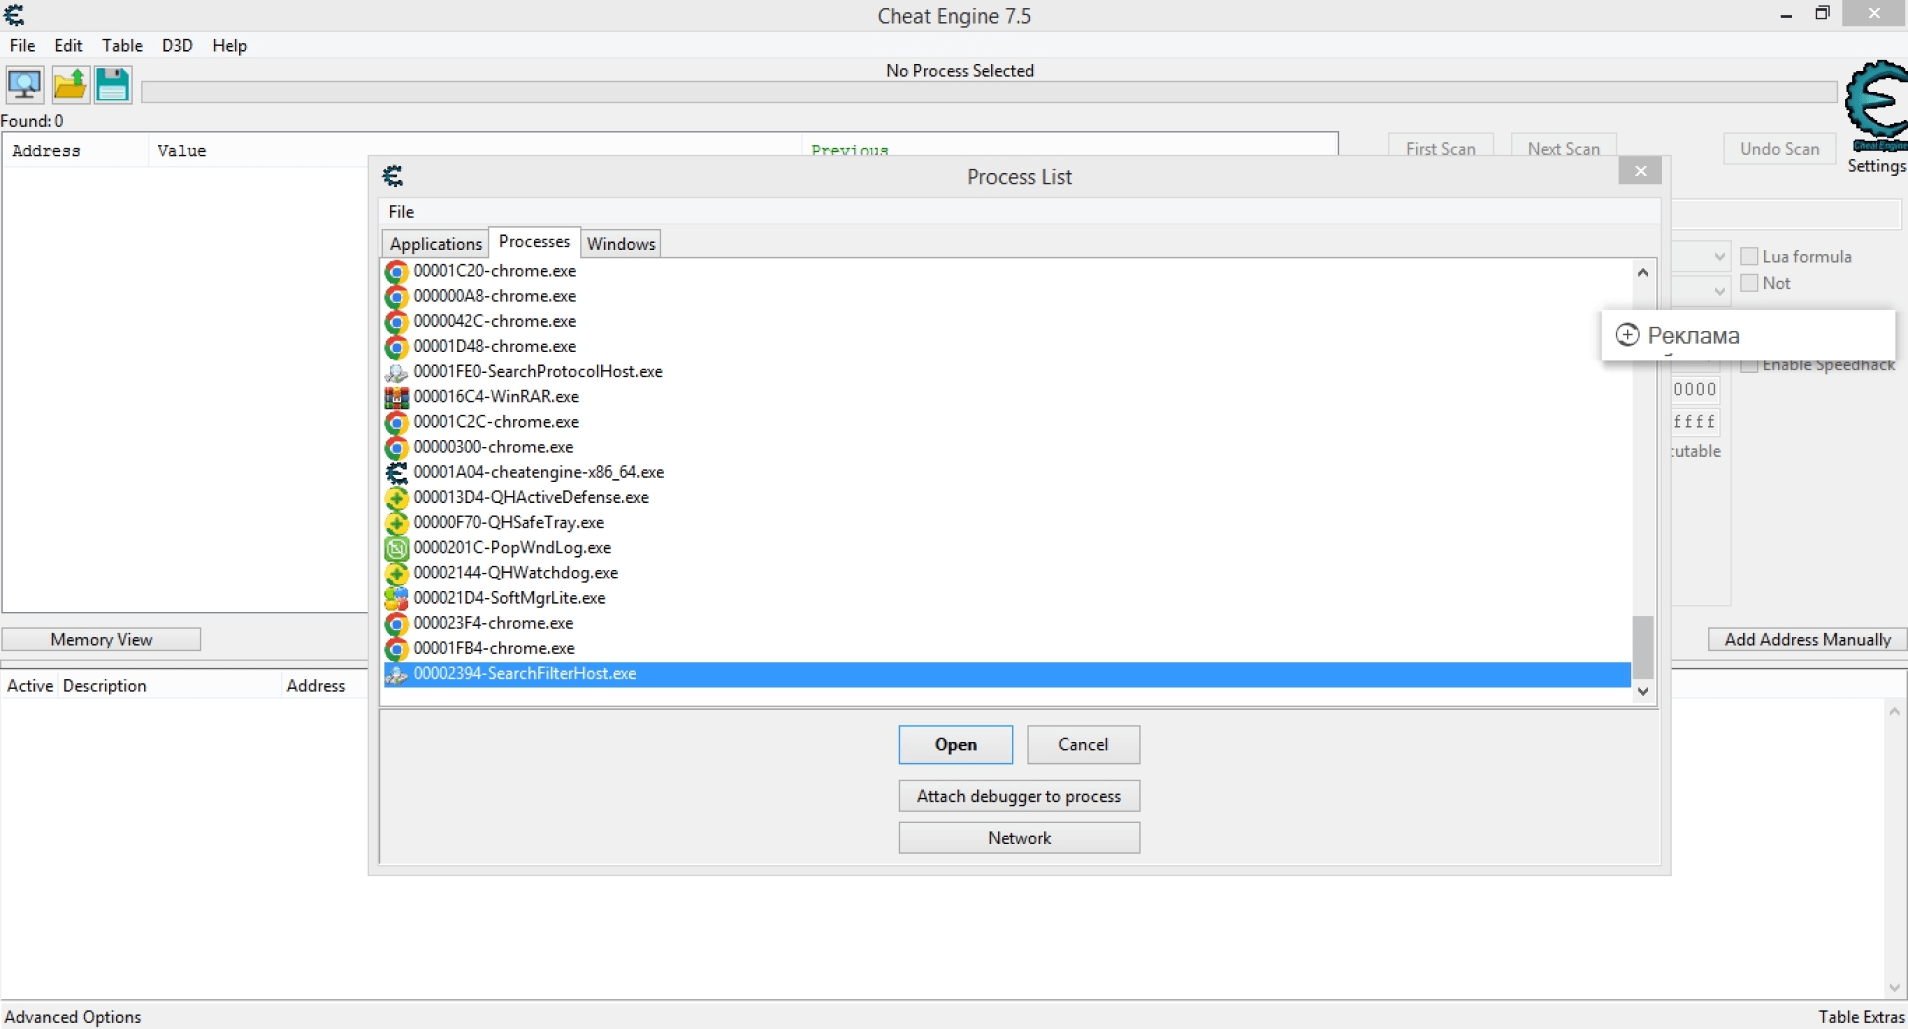Open Cheat Engine Settings logo
This screenshot has height=1029, width=1908.
pyautogui.click(x=1876, y=110)
